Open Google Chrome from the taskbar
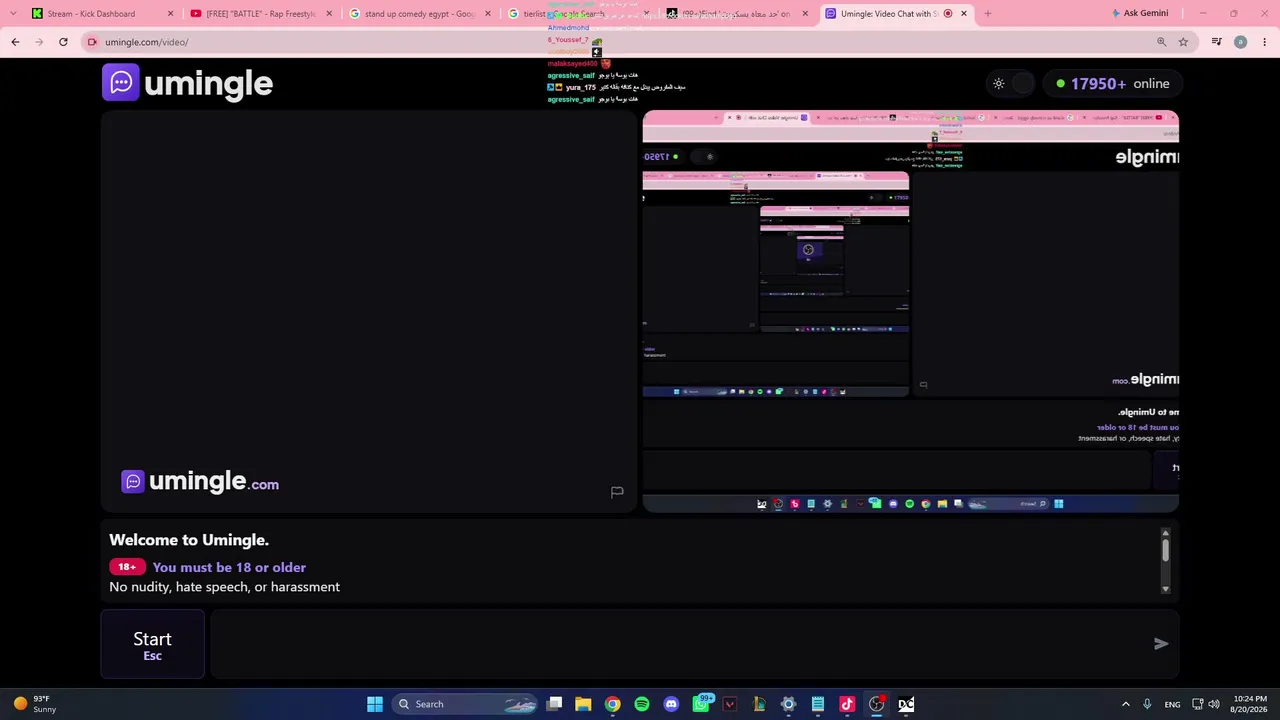The height and width of the screenshot is (720, 1280). click(x=612, y=704)
